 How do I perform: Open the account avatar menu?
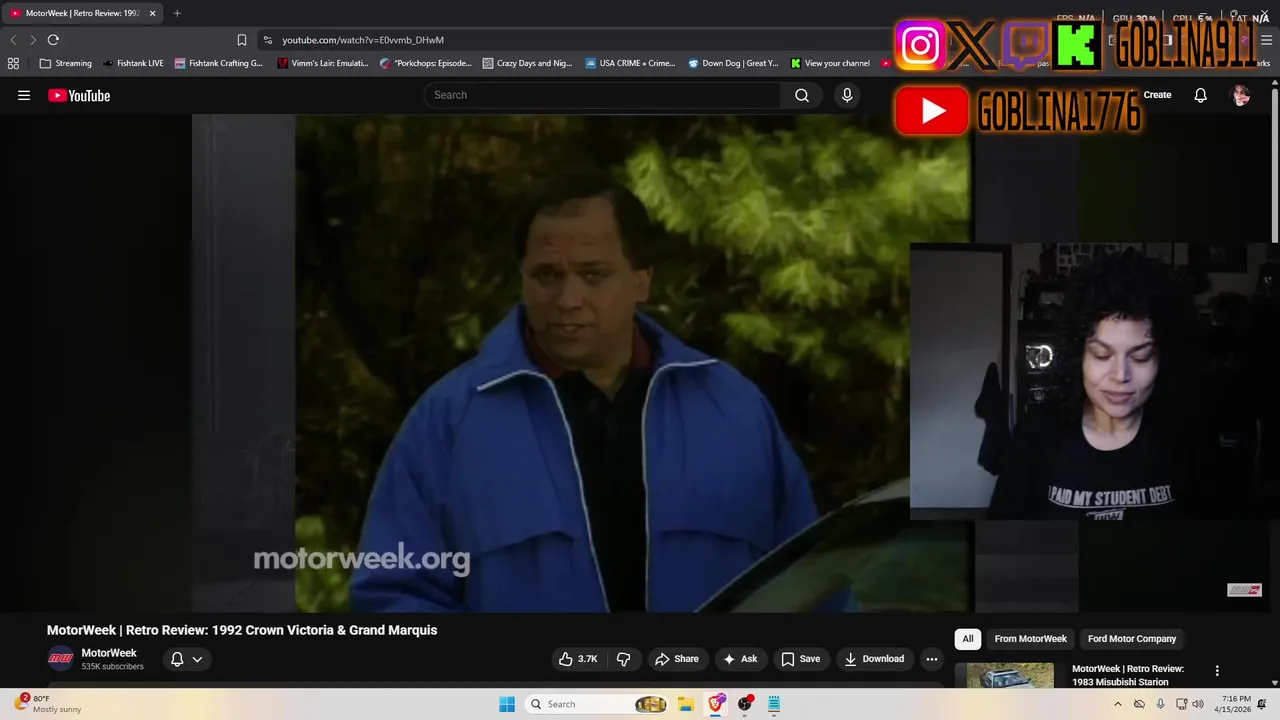click(x=1241, y=95)
